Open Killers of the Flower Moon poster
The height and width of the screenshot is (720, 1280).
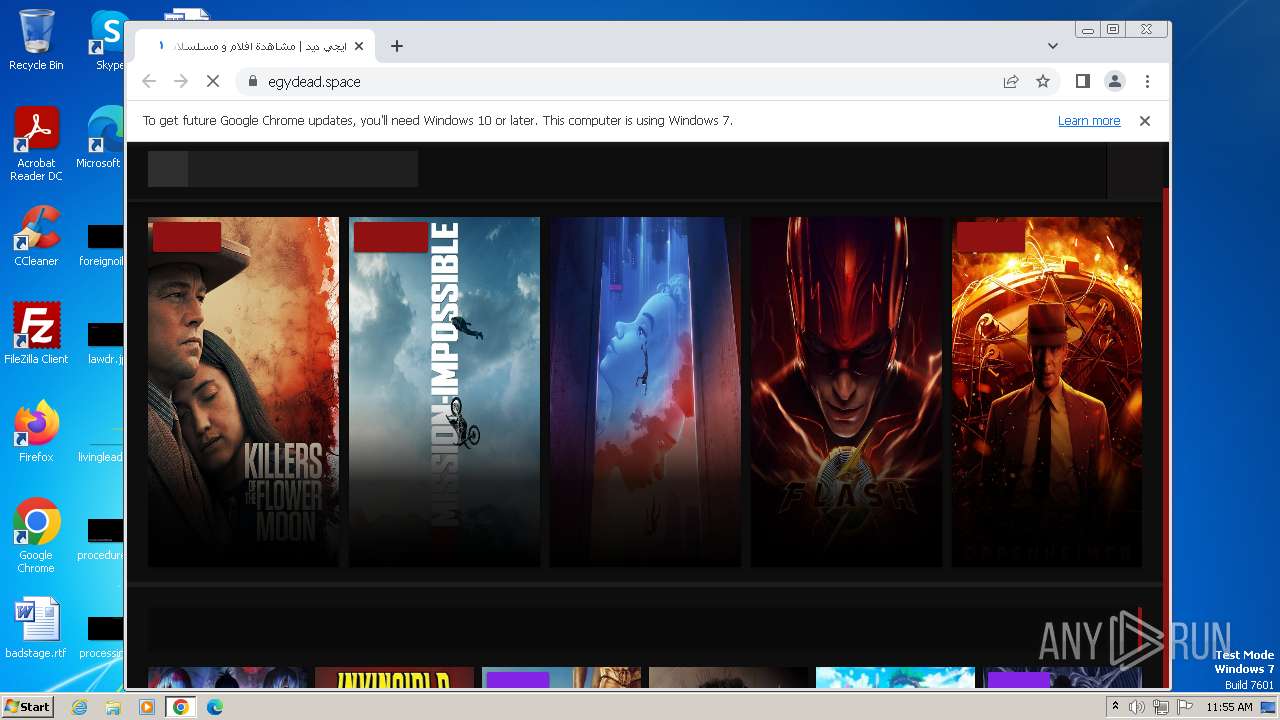coord(243,392)
